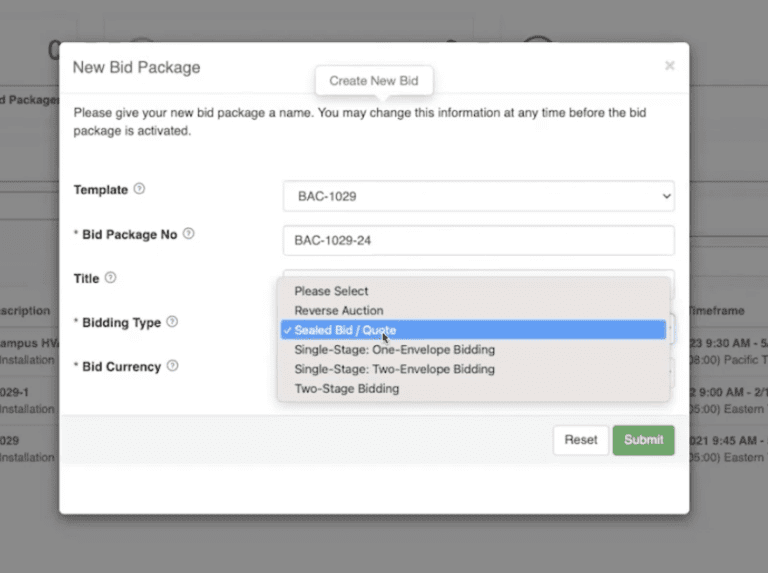768x573 pixels.
Task: Click the Create New Bid tooltip label
Action: click(x=374, y=81)
